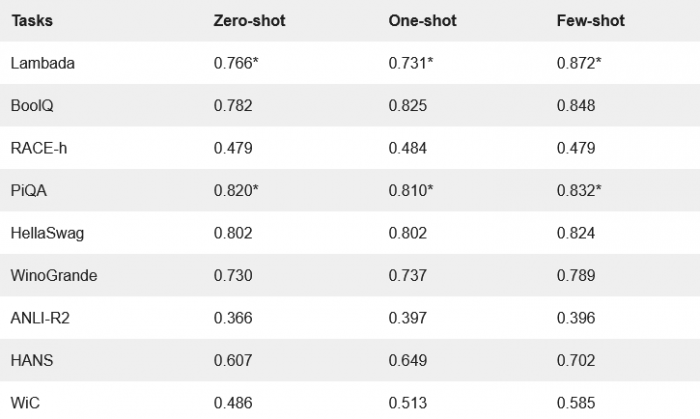Viewport: 700px width, 419px height.
Task: Select the BoolQ task name
Action: (x=32, y=105)
